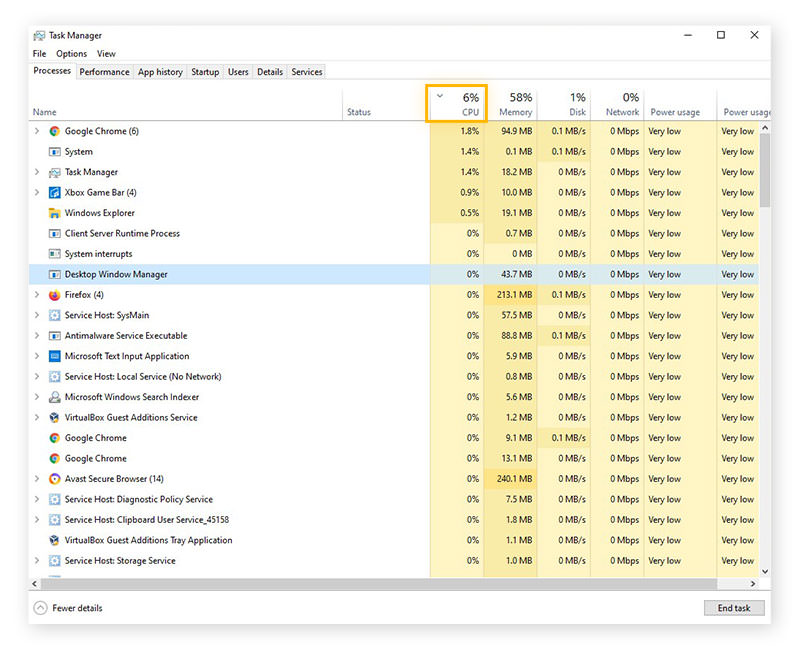Sort by the first Power usage column header
Viewport: 800px width, 654px height.
(680, 104)
